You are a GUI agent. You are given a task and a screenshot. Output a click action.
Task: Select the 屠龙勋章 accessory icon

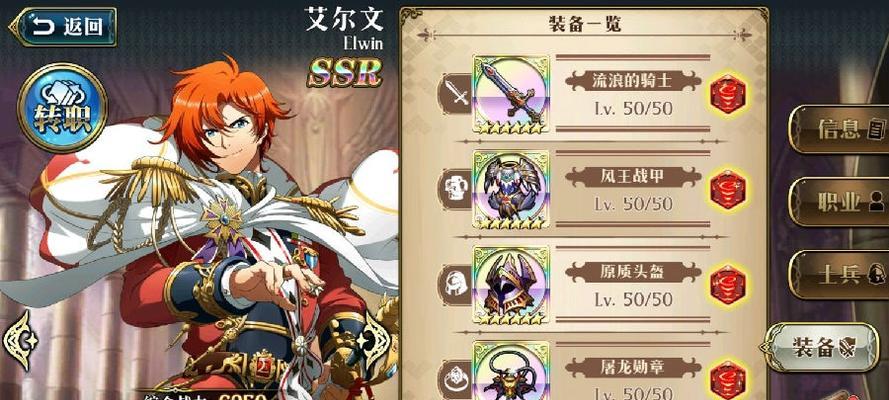click(x=511, y=372)
